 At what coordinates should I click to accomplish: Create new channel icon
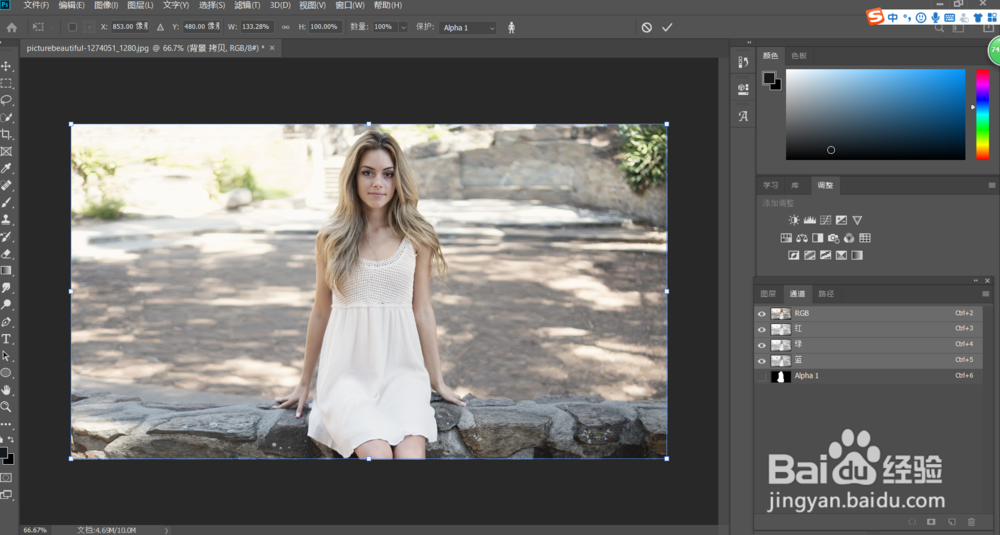952,522
